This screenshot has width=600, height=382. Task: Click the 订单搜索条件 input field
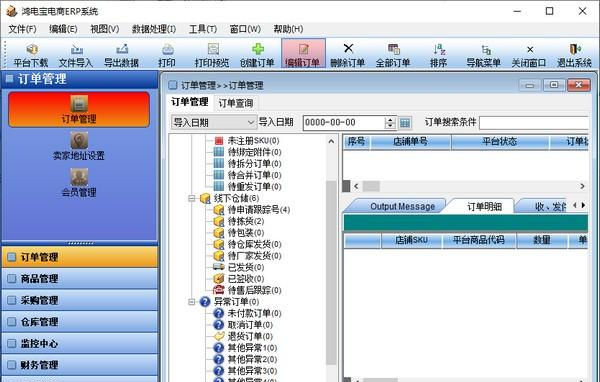534,123
